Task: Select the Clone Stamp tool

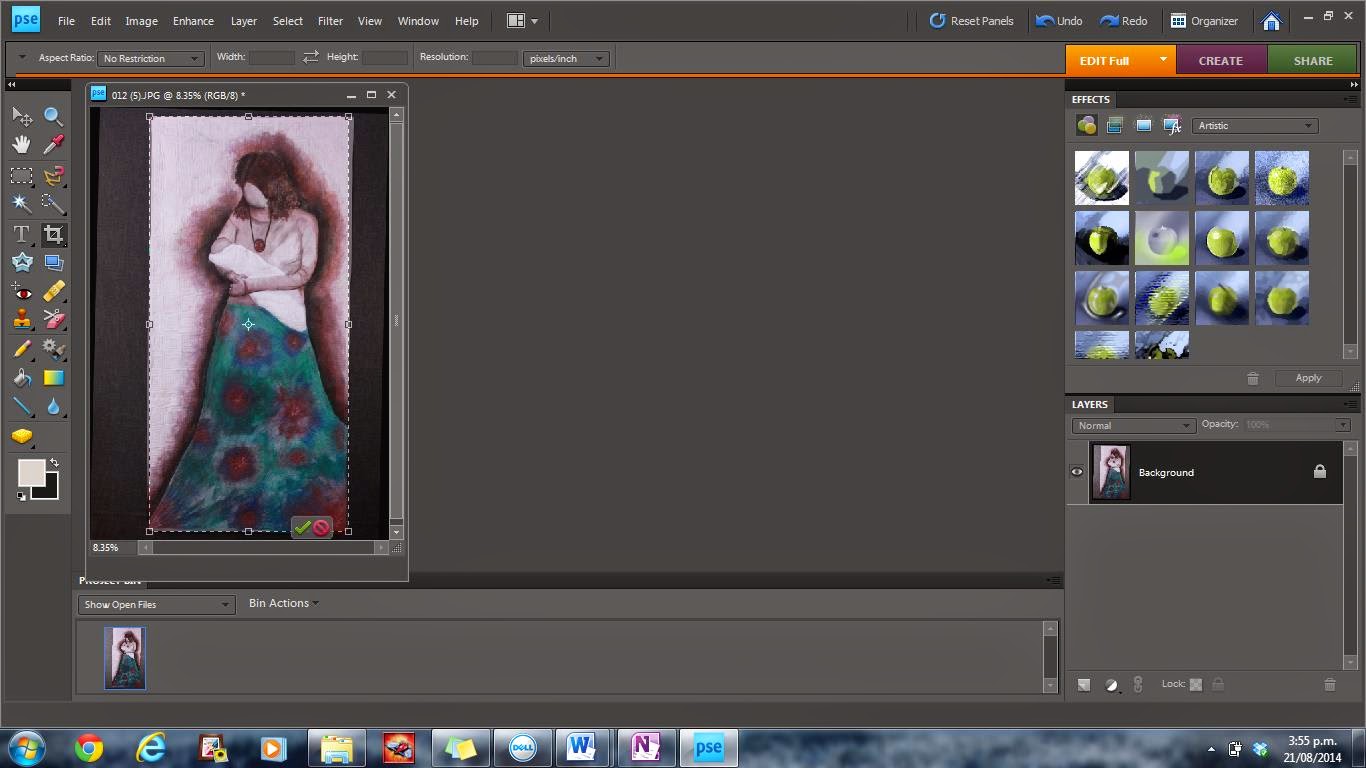Action: pyautogui.click(x=22, y=320)
